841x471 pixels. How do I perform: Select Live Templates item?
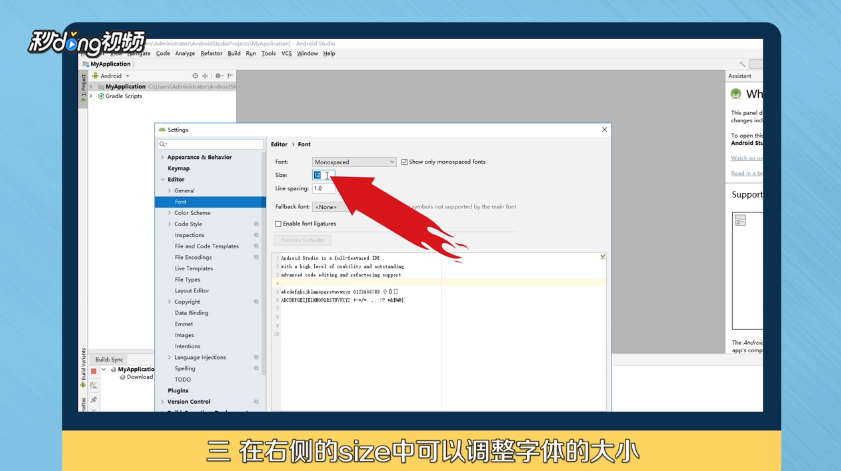[x=194, y=269]
